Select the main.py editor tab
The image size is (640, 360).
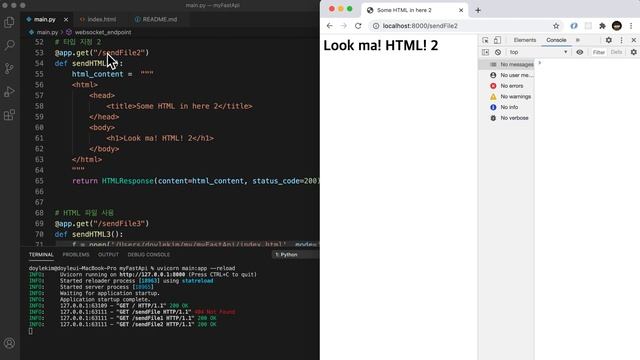point(44,19)
